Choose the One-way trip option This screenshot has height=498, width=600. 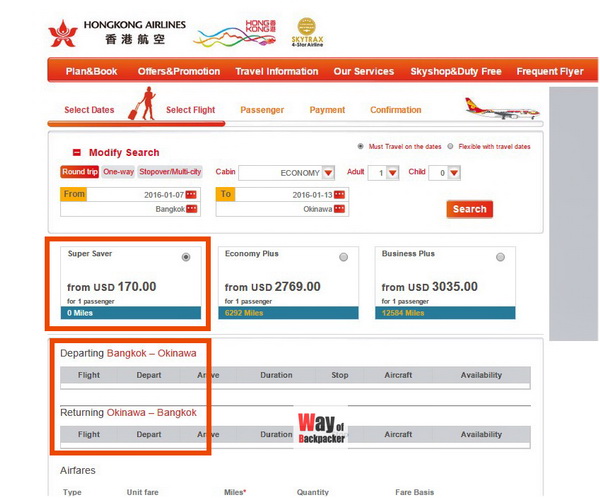point(118,171)
